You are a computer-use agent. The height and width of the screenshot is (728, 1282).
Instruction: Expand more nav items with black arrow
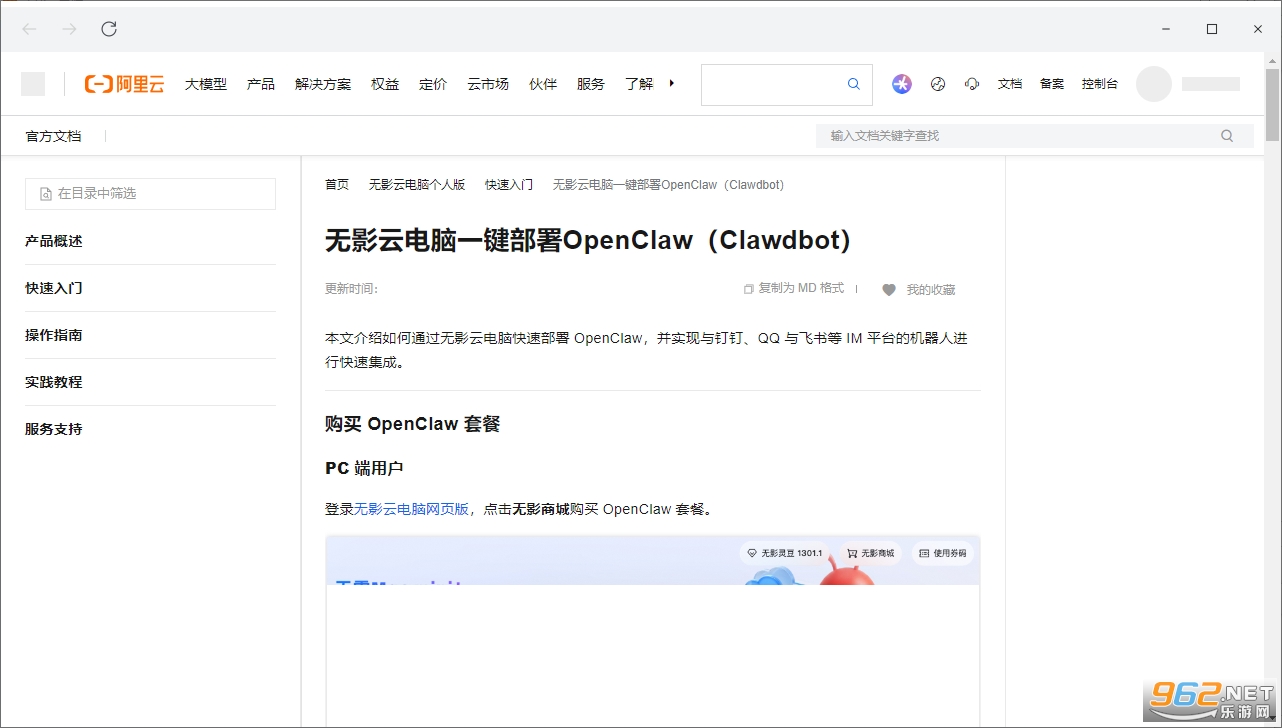[x=671, y=83]
